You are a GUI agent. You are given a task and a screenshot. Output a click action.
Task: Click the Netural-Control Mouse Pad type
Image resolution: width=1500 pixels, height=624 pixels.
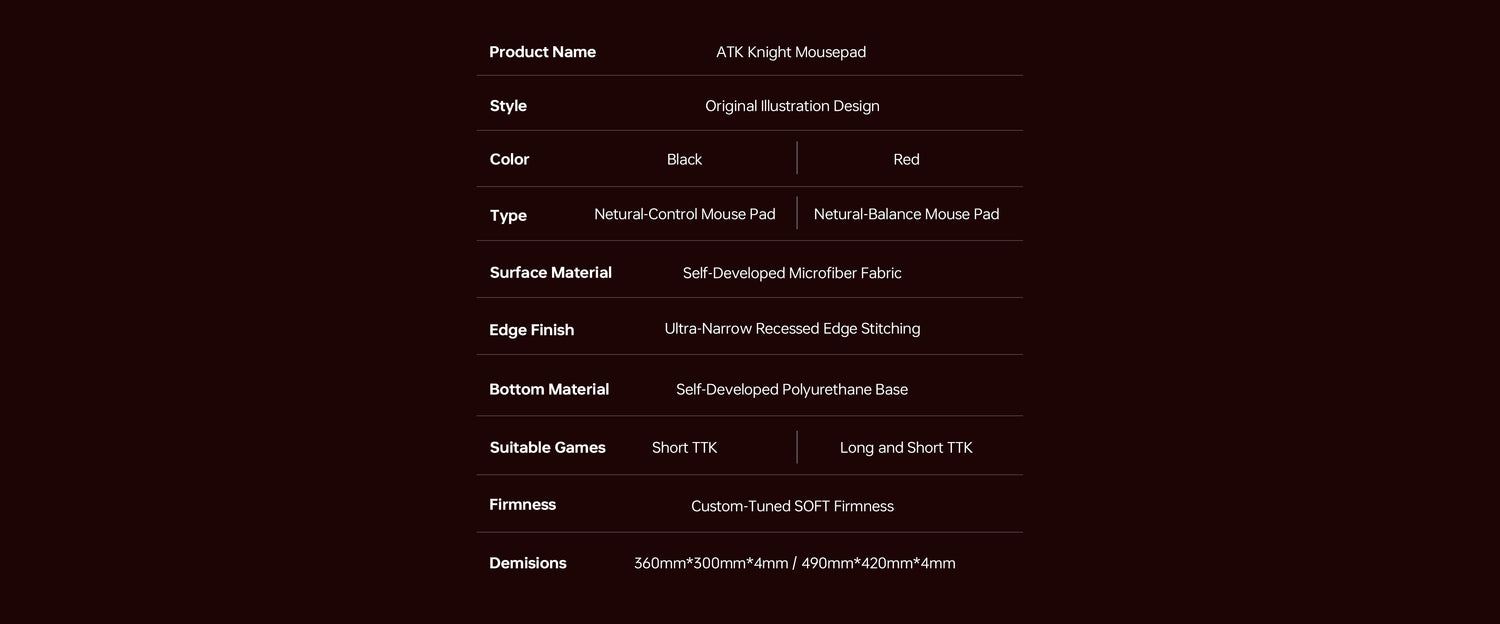[684, 214]
